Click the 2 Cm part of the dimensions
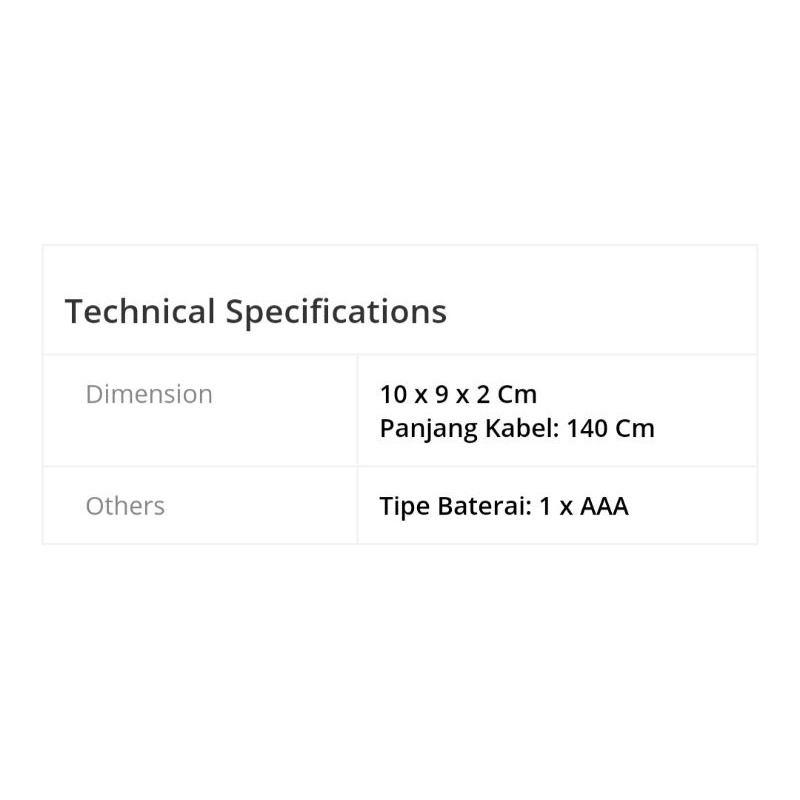Viewport: 800px width, 800px height. pyautogui.click(x=511, y=394)
